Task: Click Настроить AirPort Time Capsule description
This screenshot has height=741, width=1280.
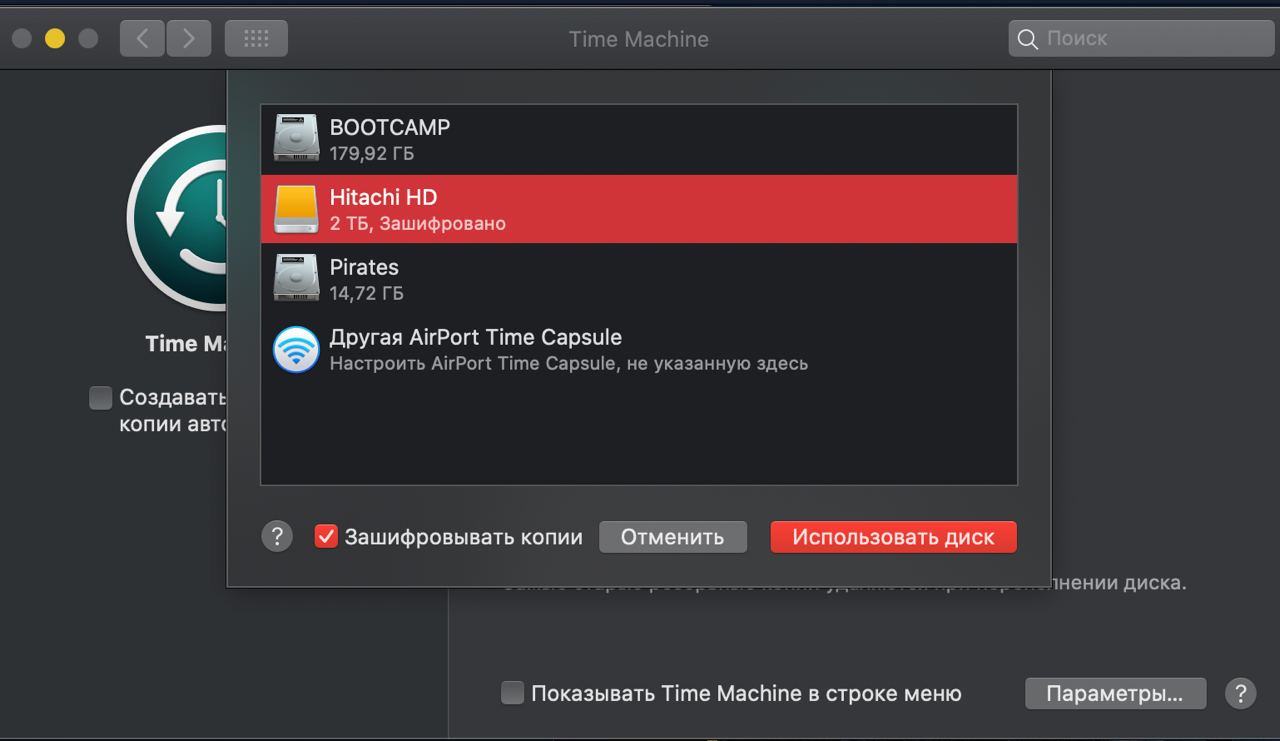Action: pyautogui.click(x=569, y=364)
